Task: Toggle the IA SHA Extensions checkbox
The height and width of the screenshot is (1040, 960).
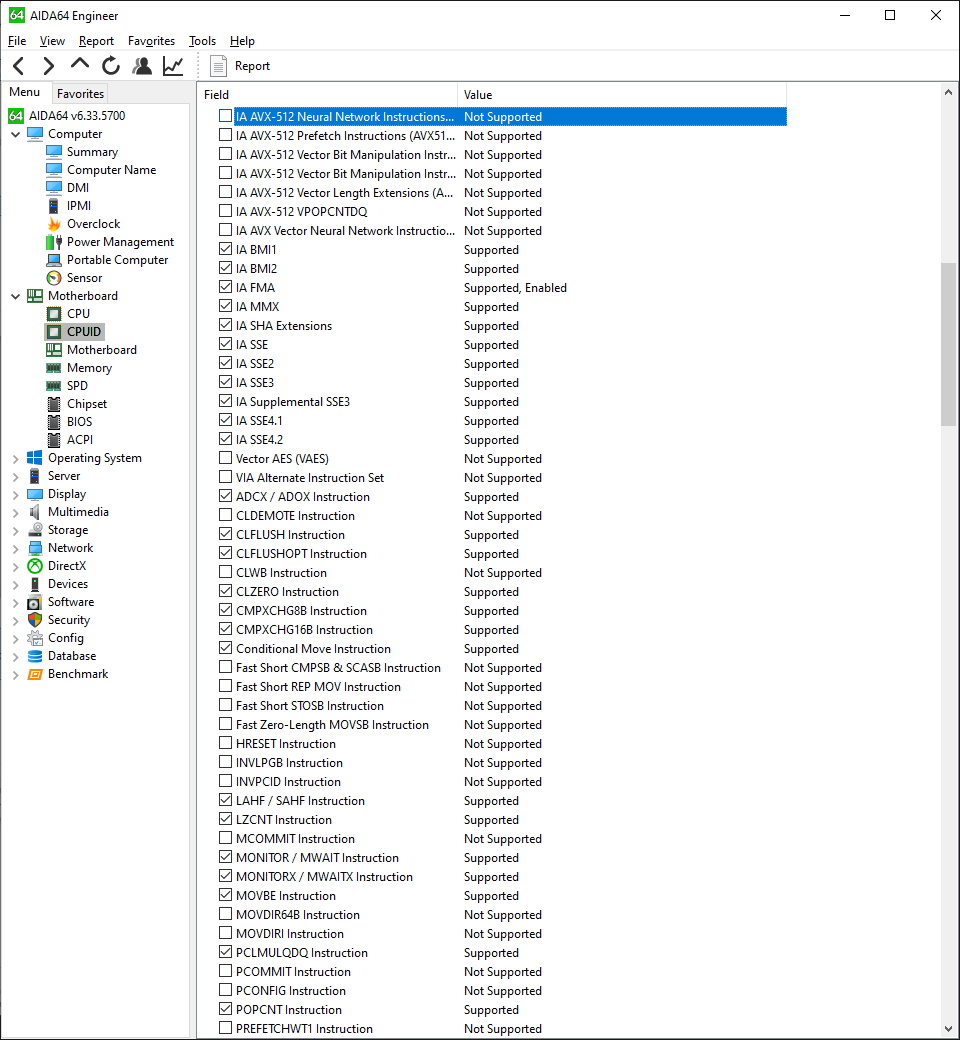Action: point(226,325)
